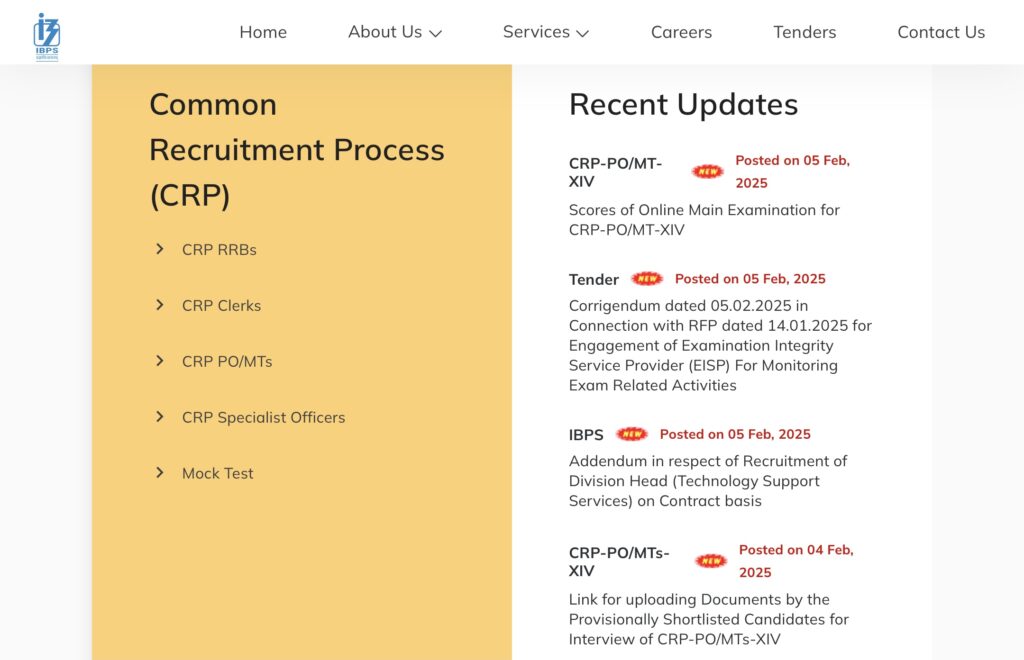Click the CRP-PO/MT-XIV update title
Screen dimensions: 1024x660
click(615, 172)
